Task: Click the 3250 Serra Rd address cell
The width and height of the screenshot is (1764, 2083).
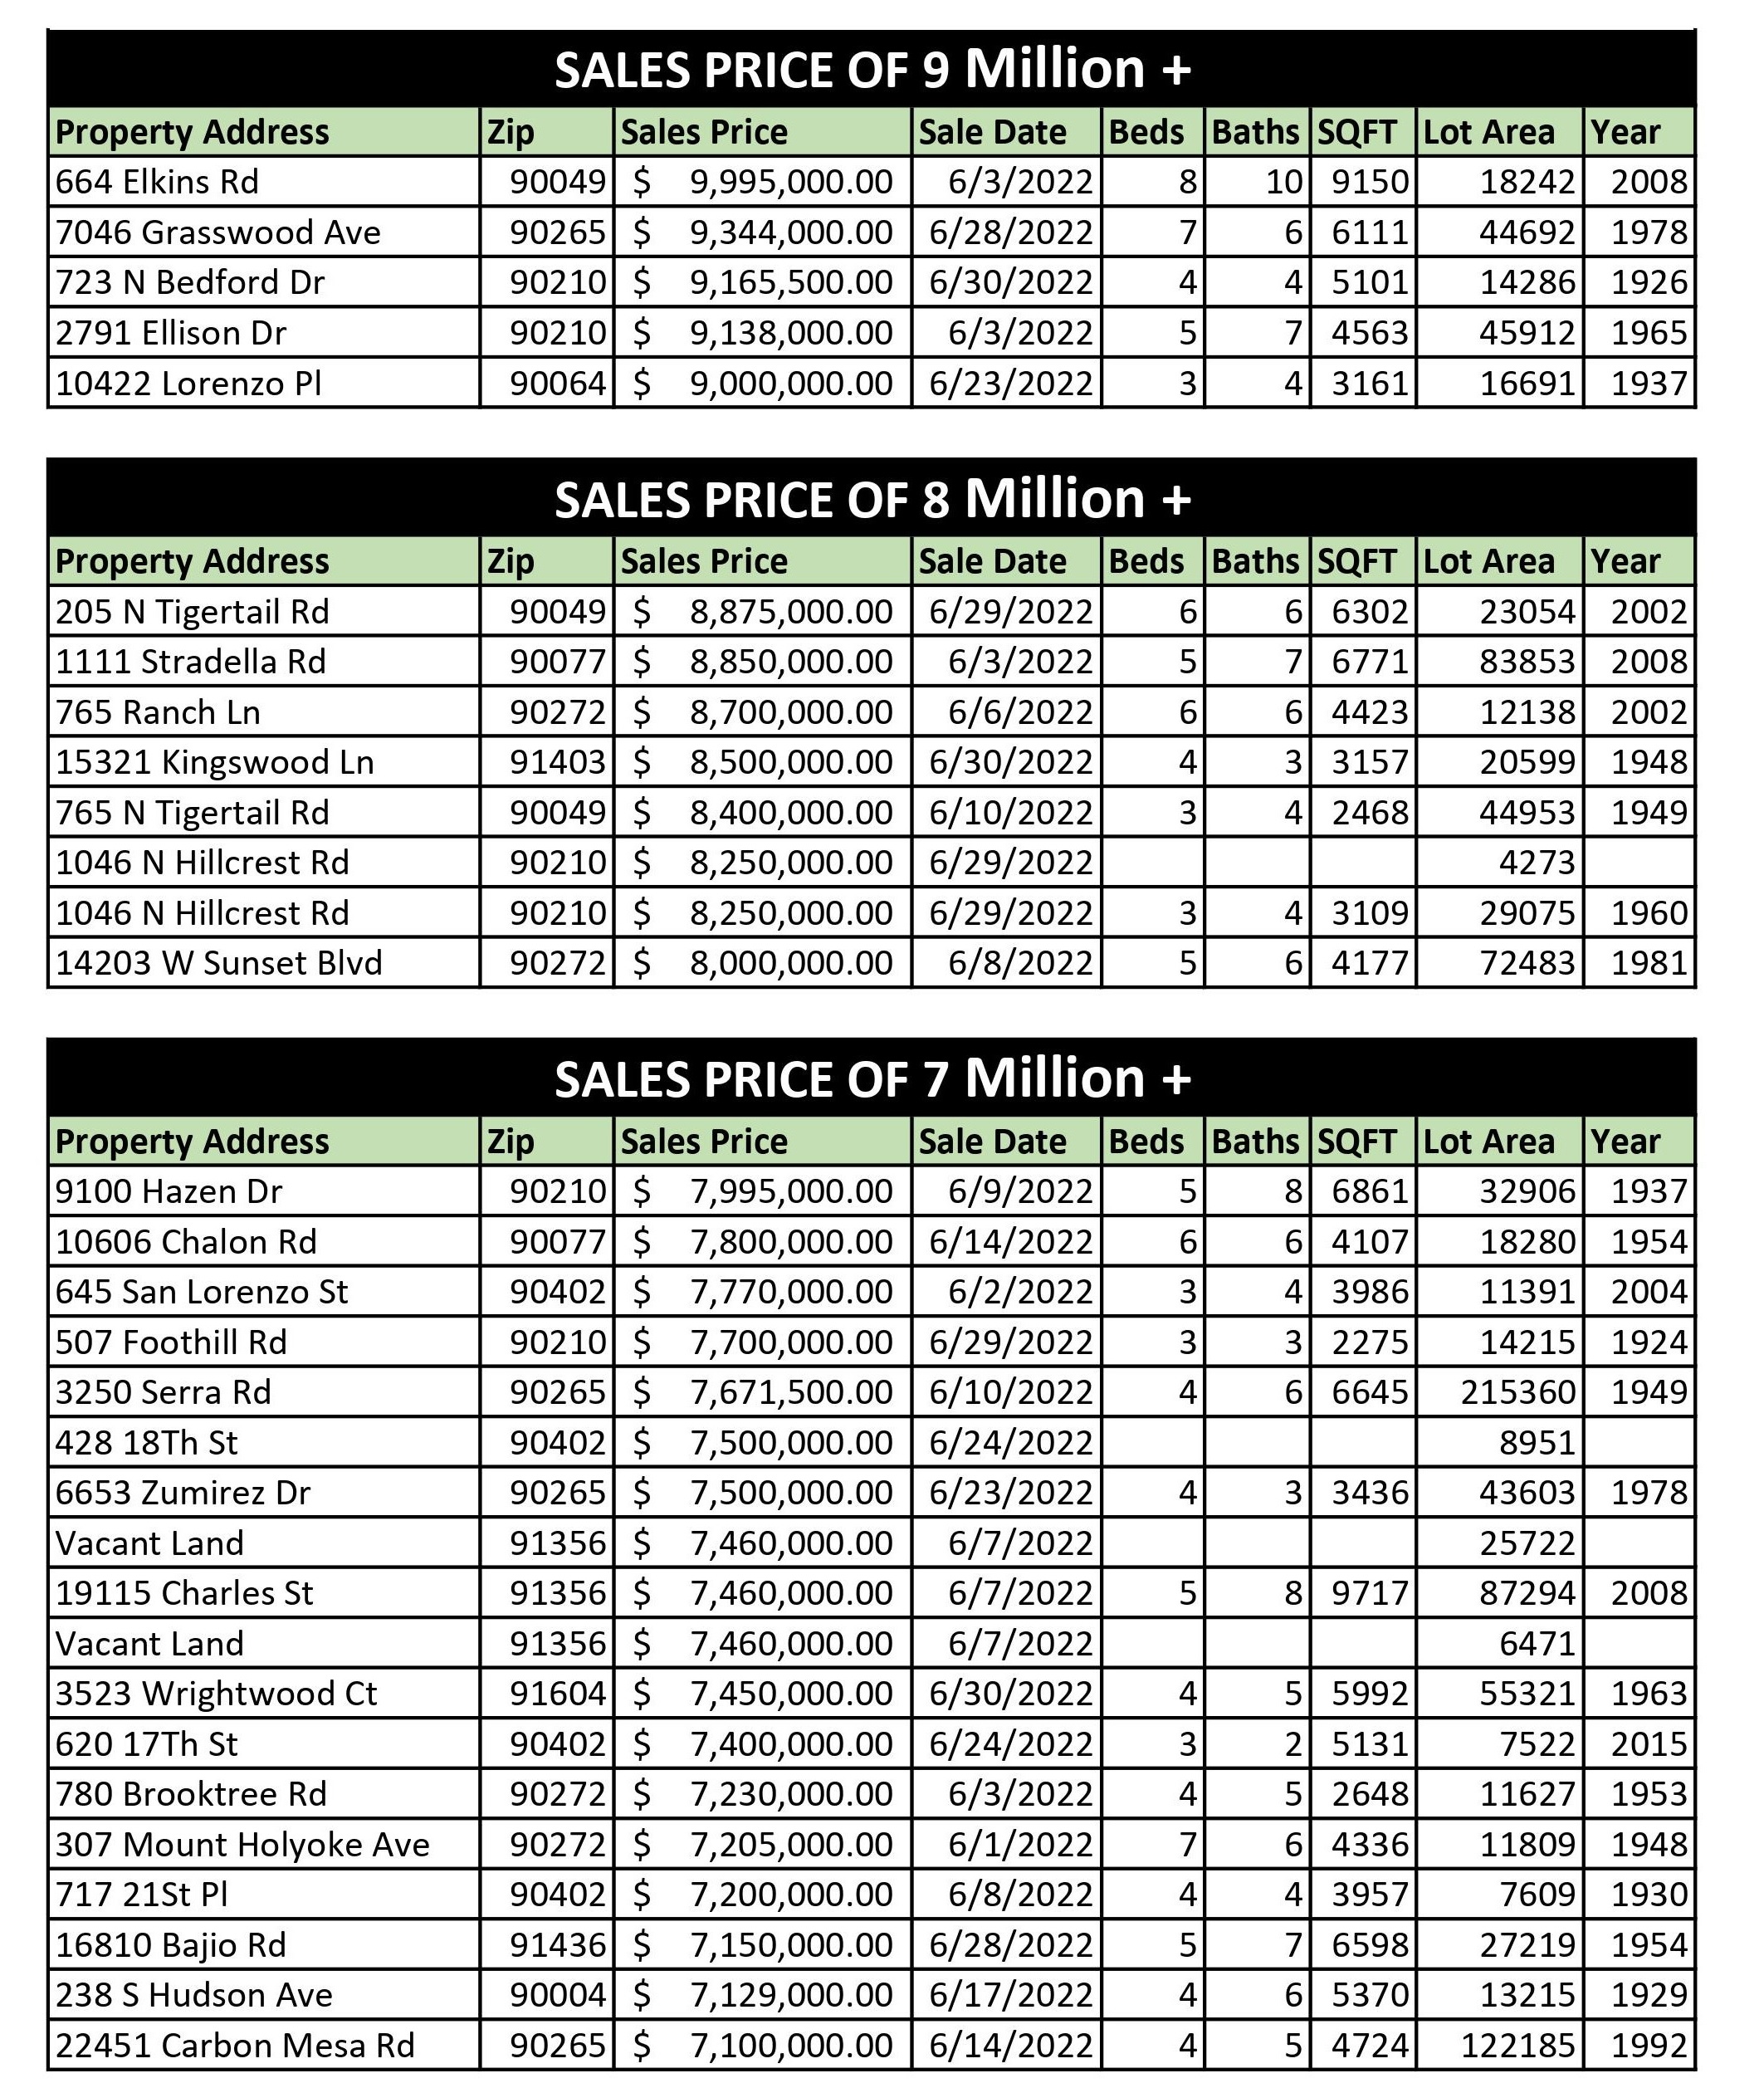Action: pos(163,1392)
